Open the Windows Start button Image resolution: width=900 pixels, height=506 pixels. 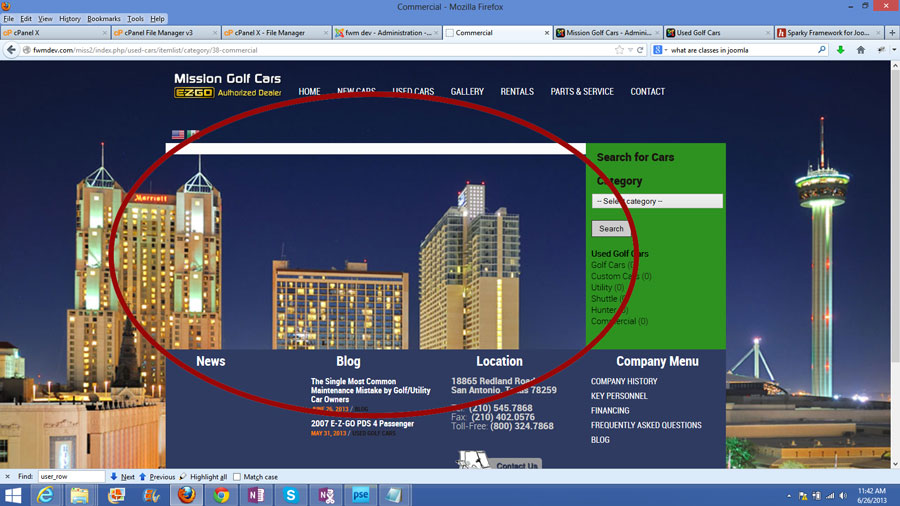[13, 495]
